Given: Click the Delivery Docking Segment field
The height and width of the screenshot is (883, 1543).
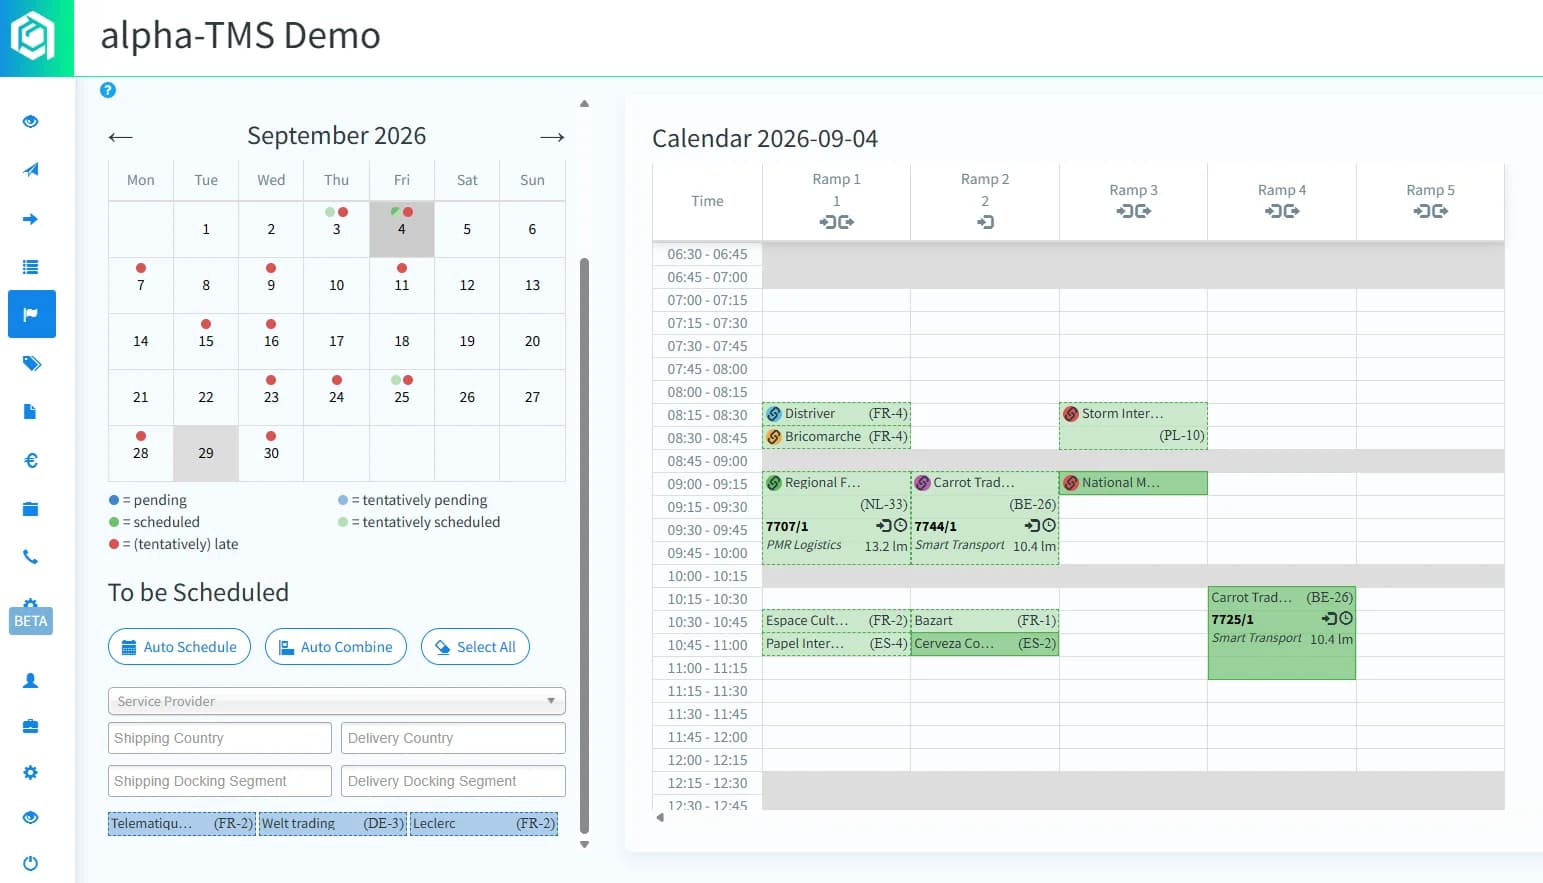Looking at the screenshot, I should [x=453, y=781].
